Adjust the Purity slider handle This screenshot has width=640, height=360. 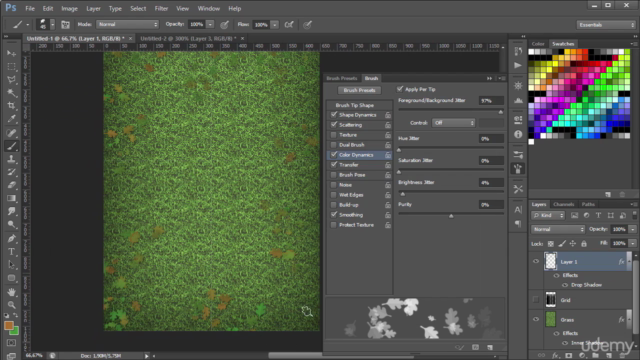451,216
